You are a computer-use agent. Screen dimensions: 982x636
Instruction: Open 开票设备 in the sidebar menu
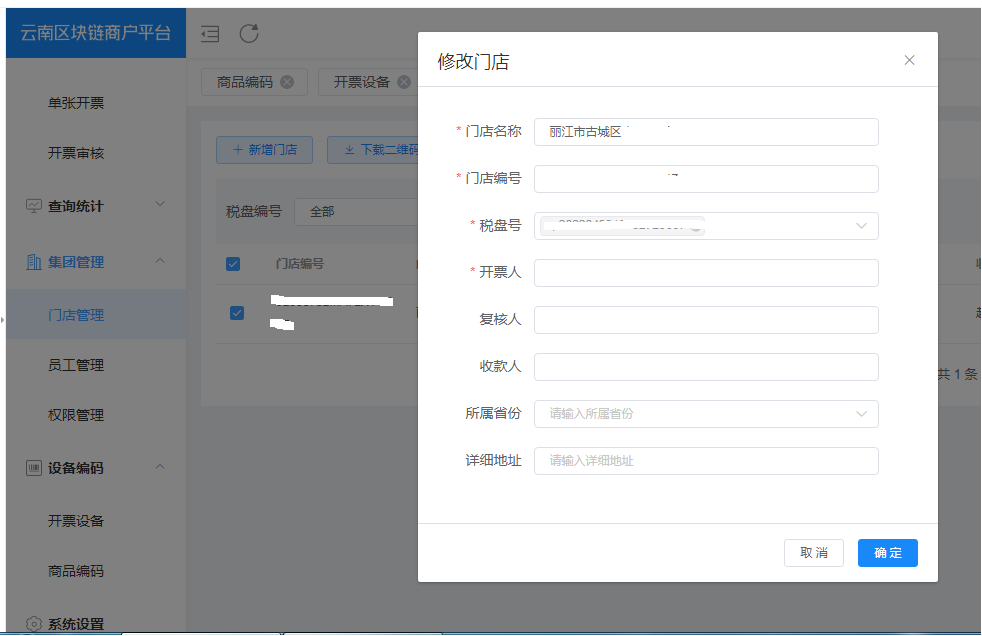coord(76,521)
